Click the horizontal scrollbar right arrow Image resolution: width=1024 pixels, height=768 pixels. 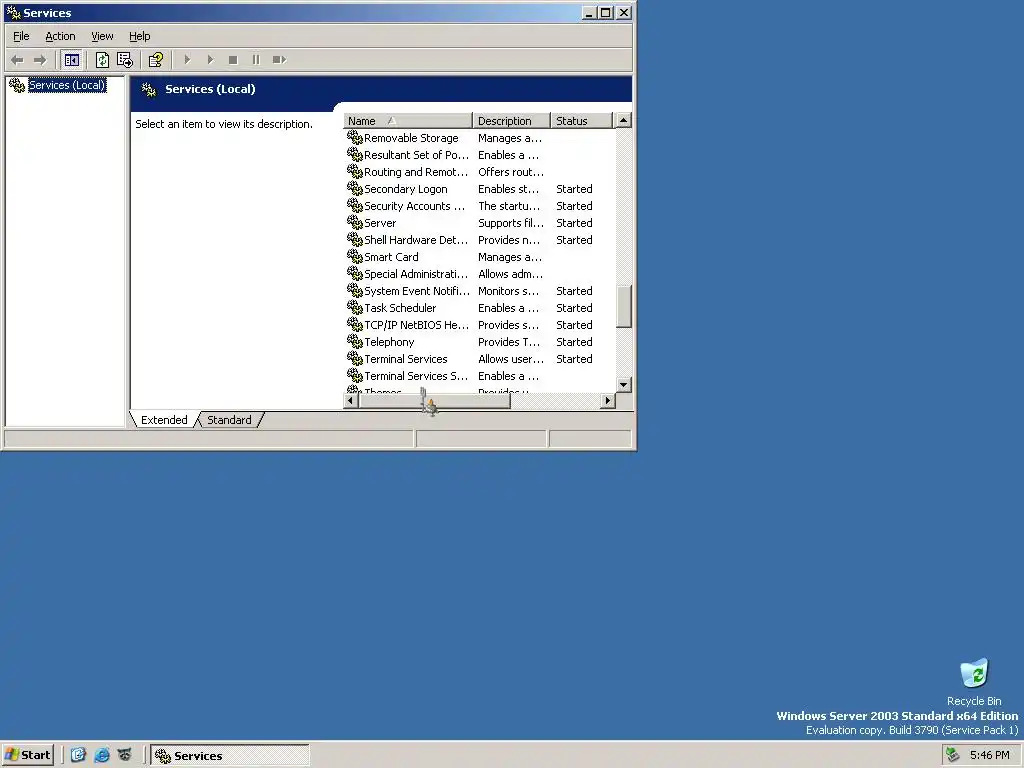[608, 400]
